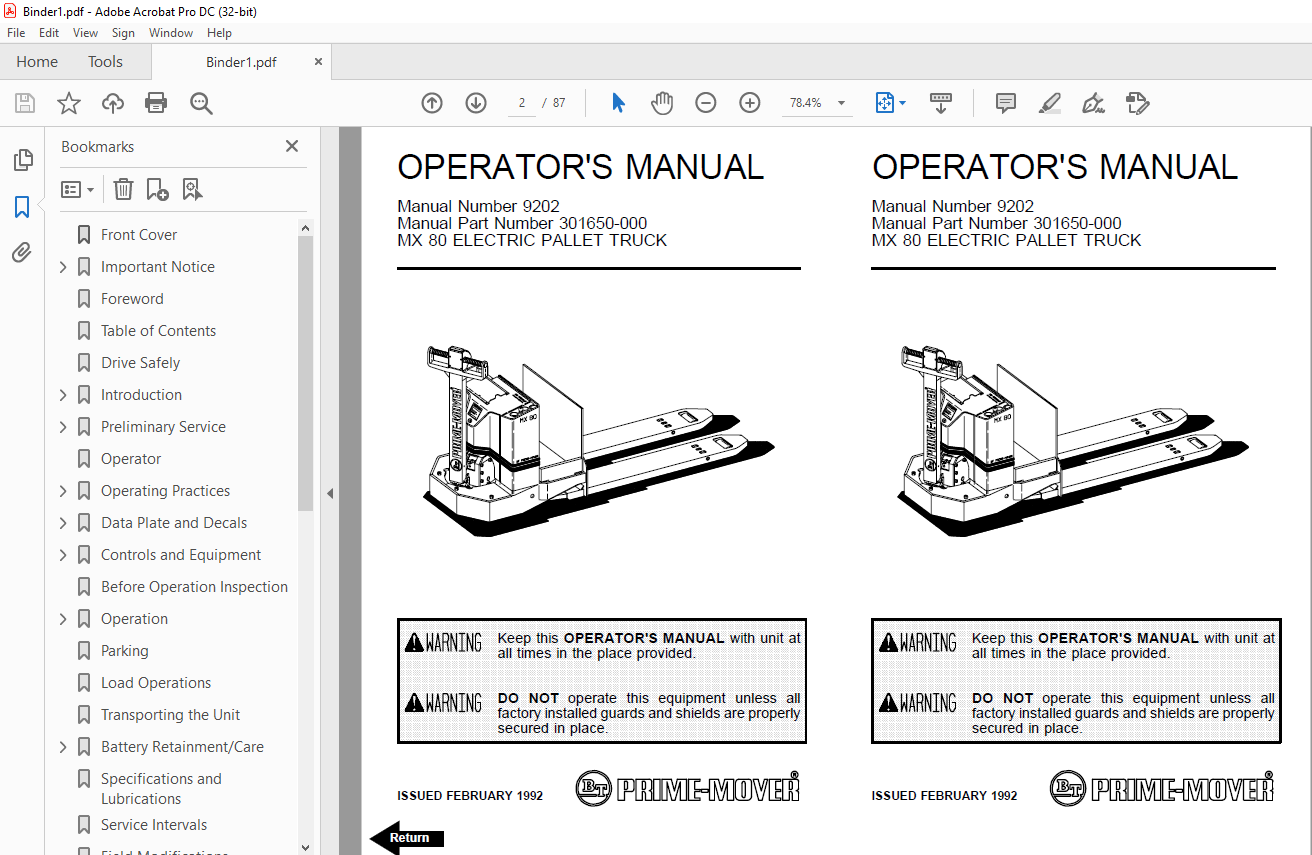Open the Help menu

(219, 33)
